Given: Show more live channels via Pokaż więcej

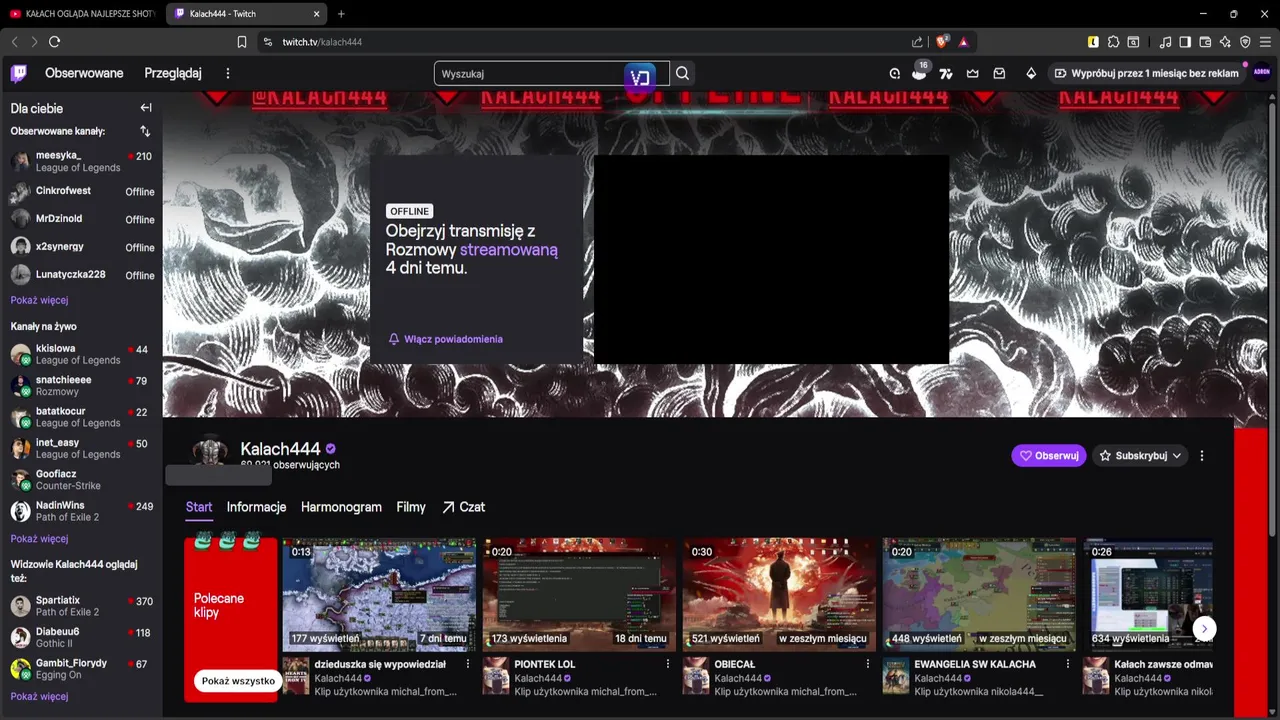Looking at the screenshot, I should click(40, 539).
